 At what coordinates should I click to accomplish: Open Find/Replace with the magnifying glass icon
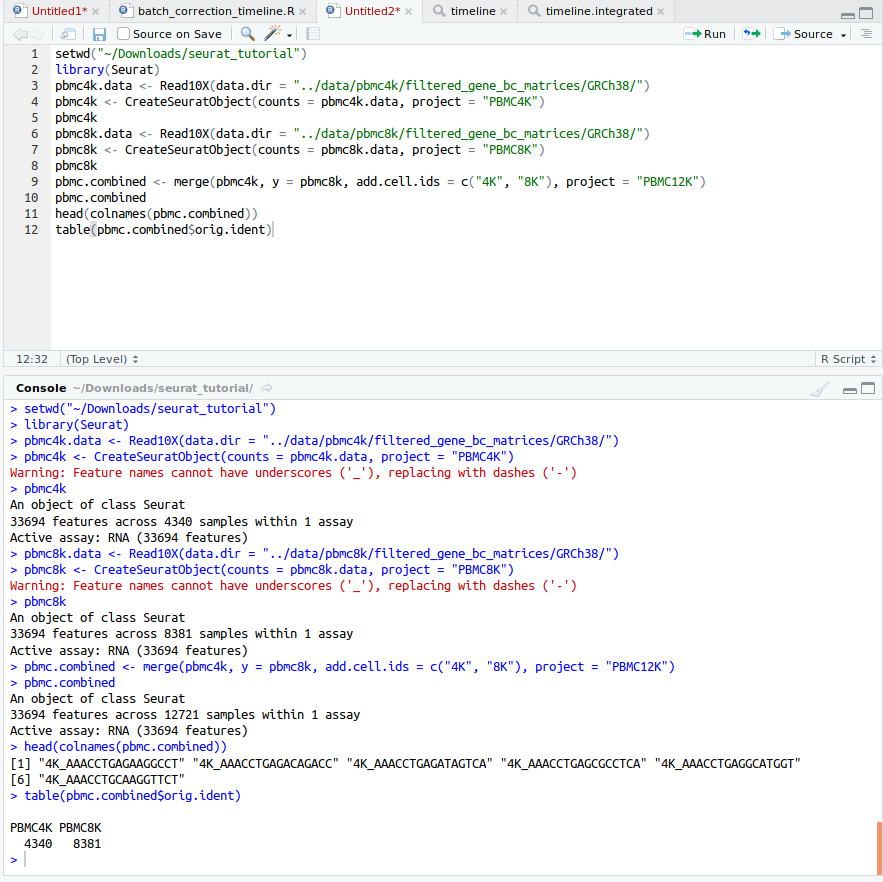(246, 33)
